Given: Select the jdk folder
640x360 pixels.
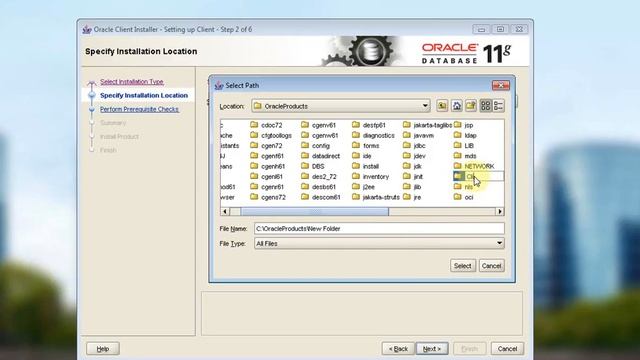Looking at the screenshot, I should click(412, 166).
